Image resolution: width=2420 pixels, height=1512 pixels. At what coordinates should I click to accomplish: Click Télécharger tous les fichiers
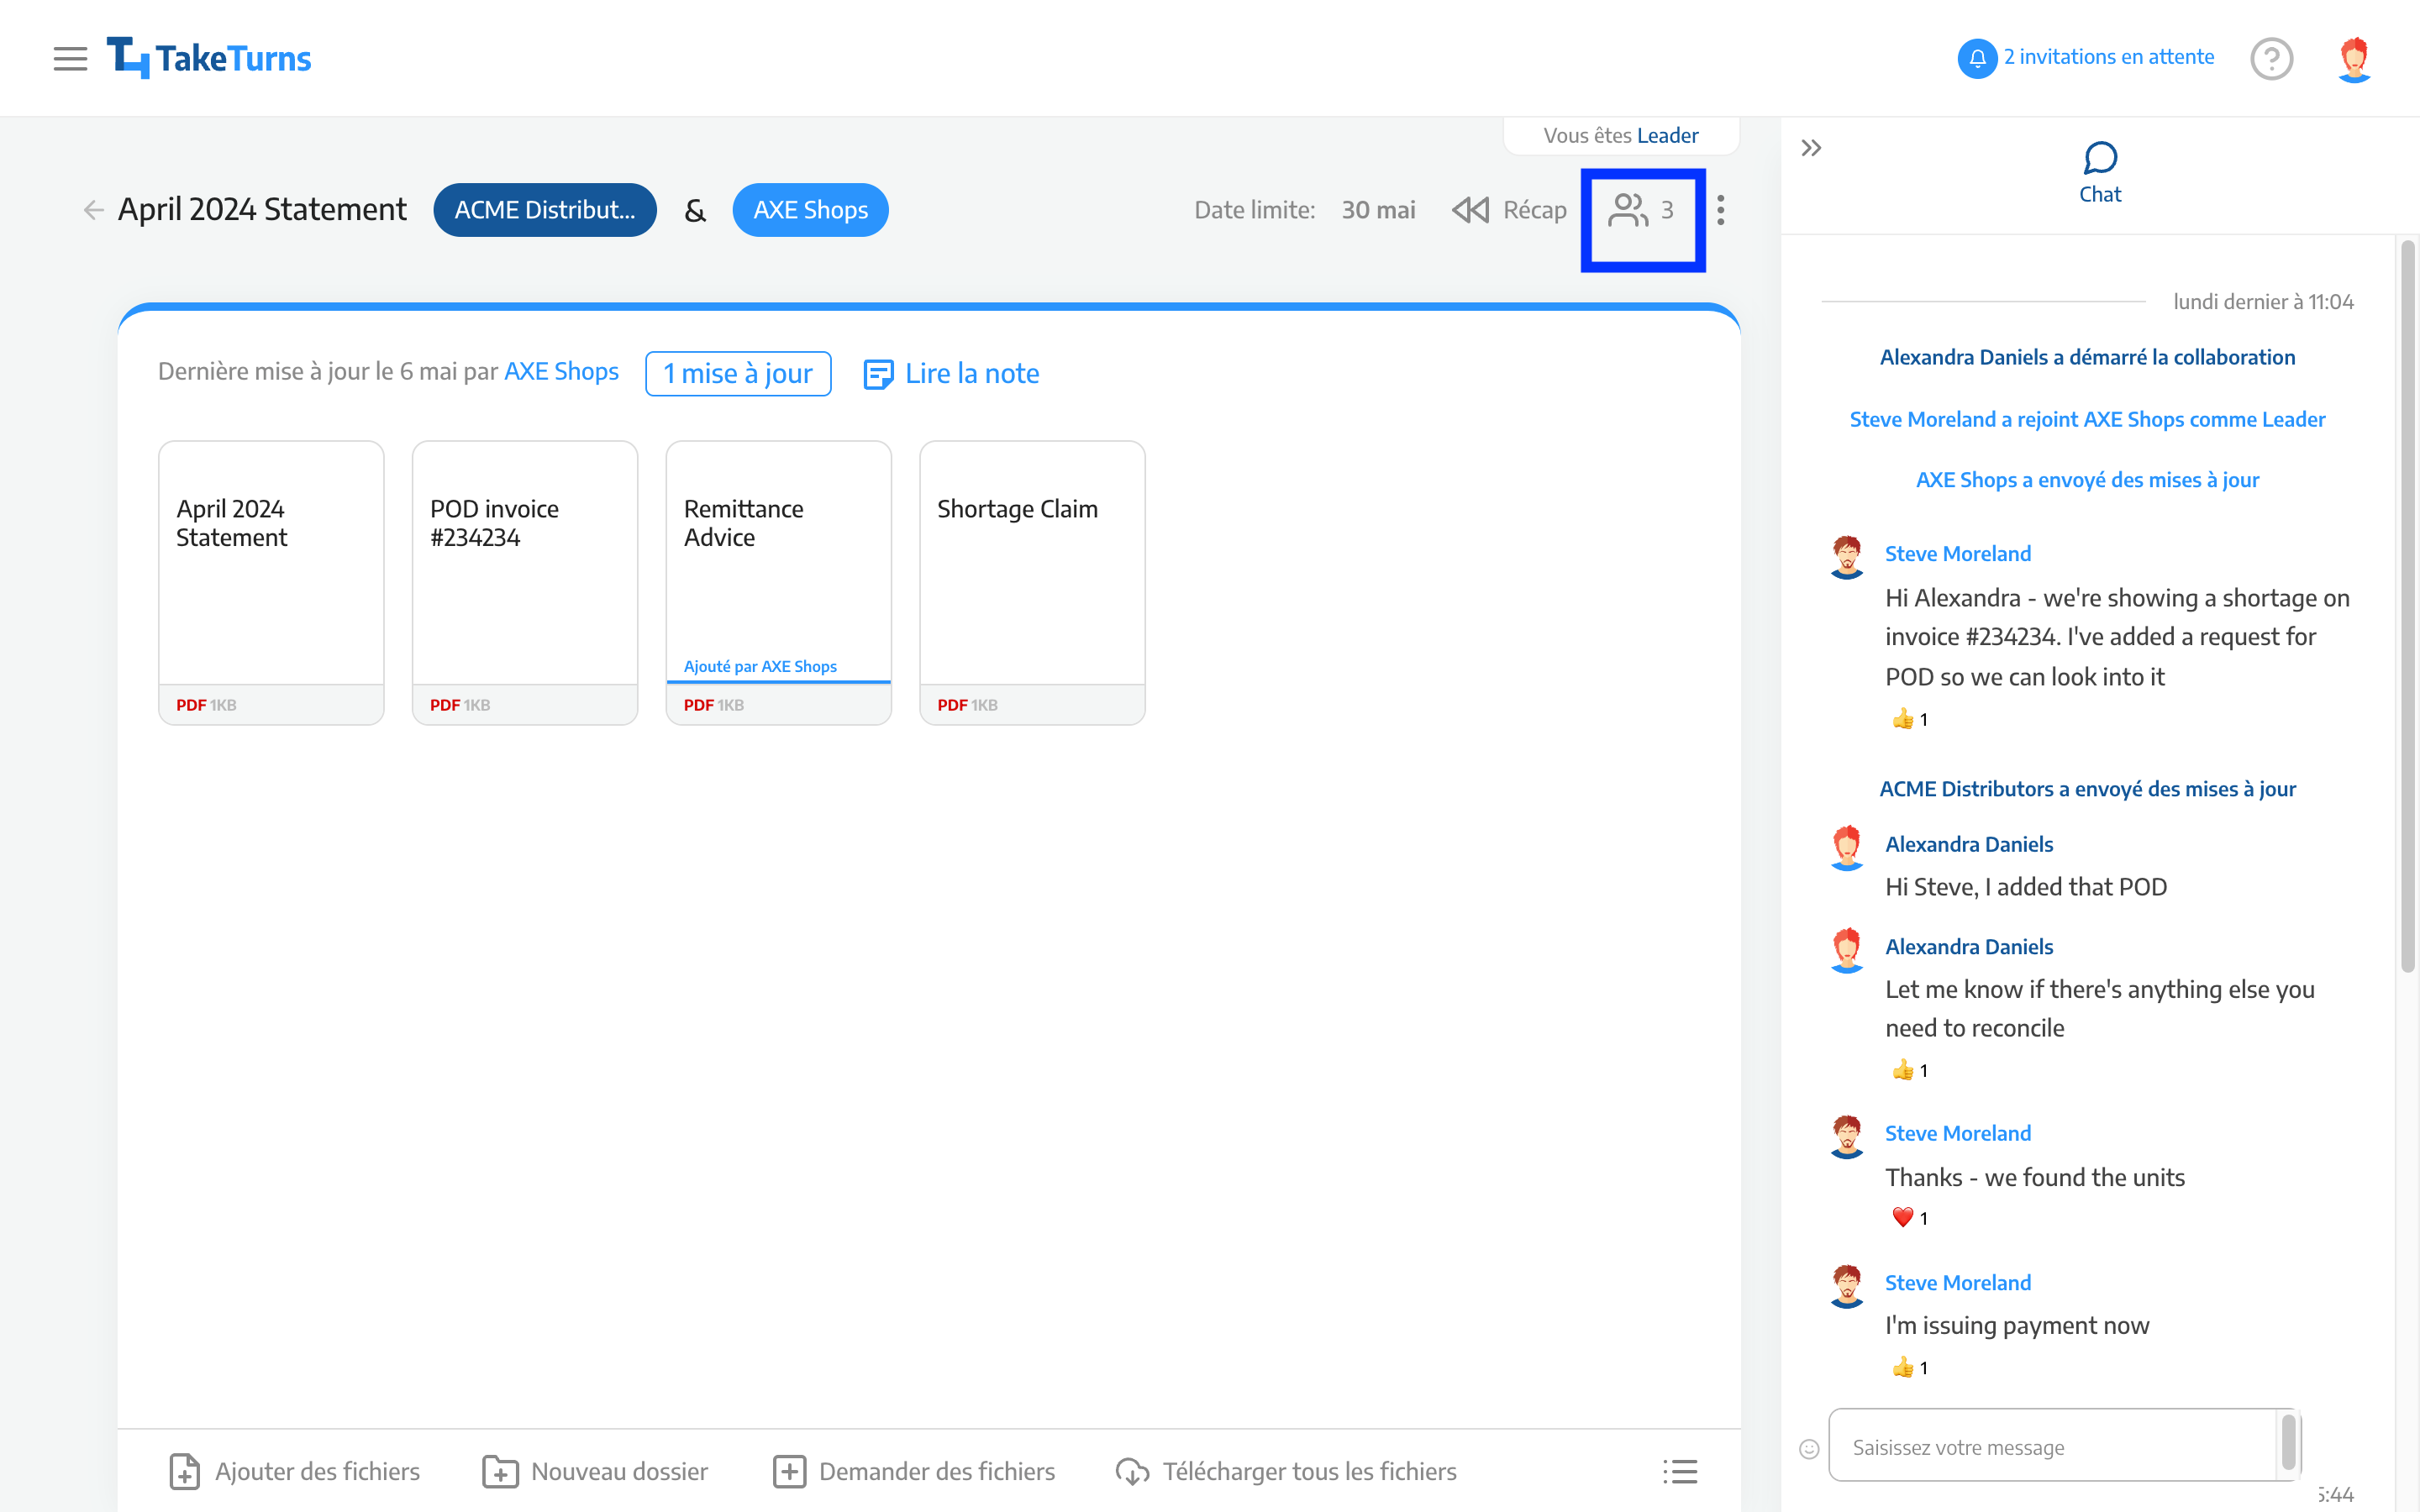(1286, 1471)
